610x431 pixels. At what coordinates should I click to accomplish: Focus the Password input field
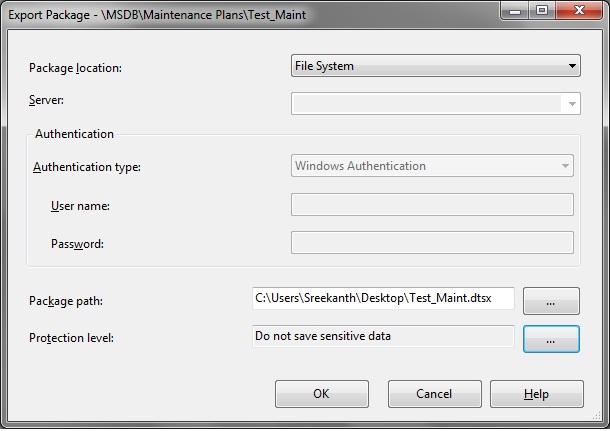tap(431, 243)
